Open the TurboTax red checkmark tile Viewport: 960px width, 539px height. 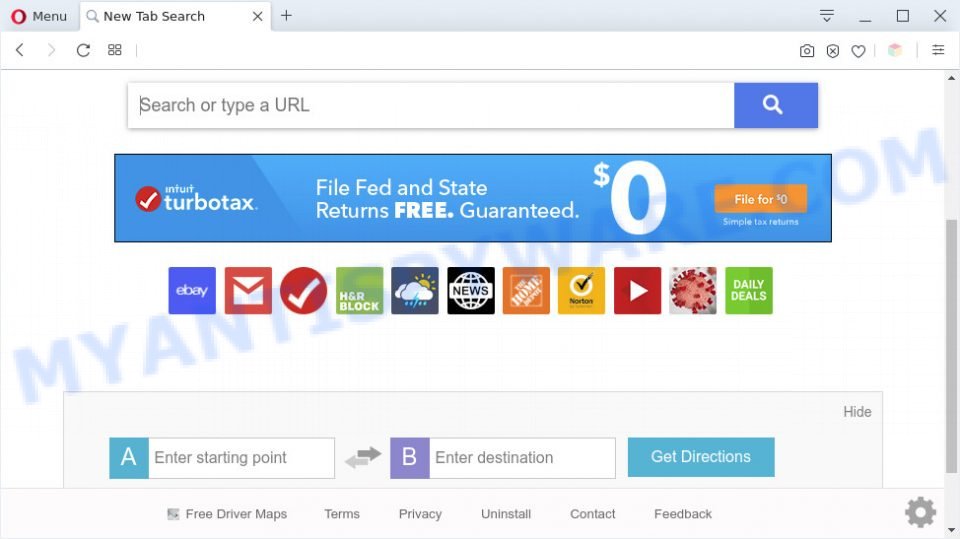[304, 290]
